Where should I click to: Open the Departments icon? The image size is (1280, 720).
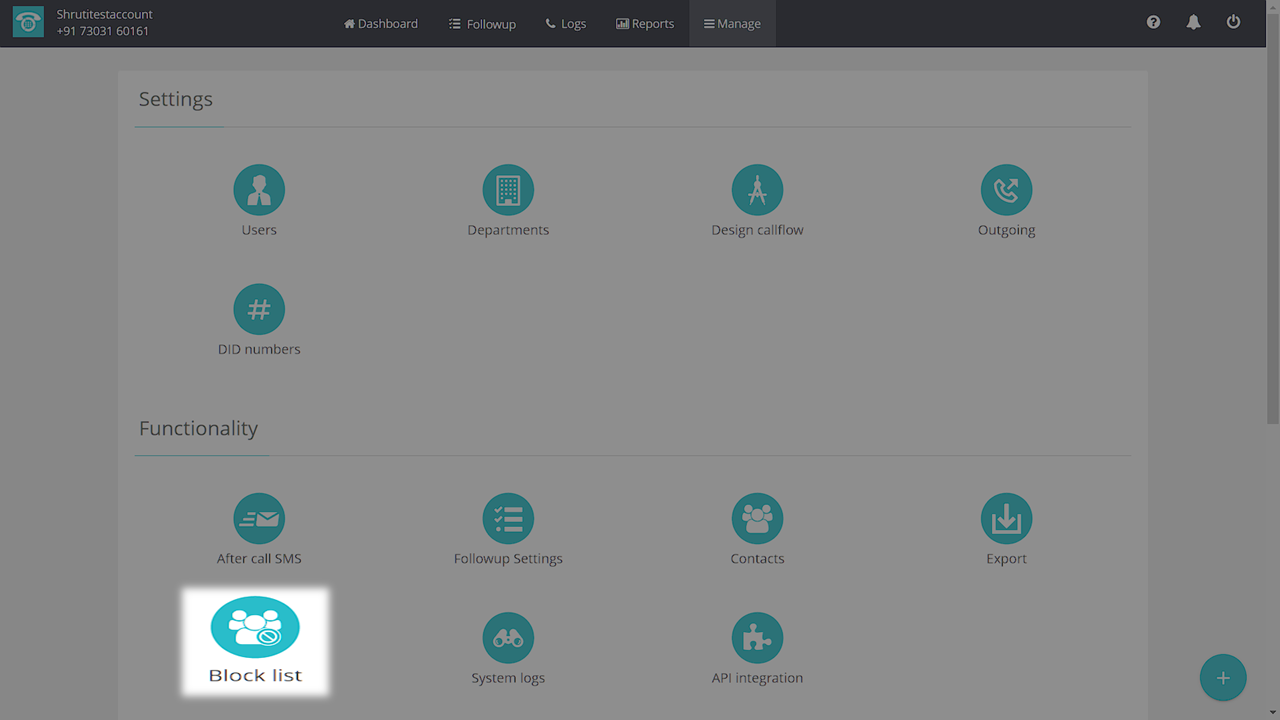coord(508,190)
